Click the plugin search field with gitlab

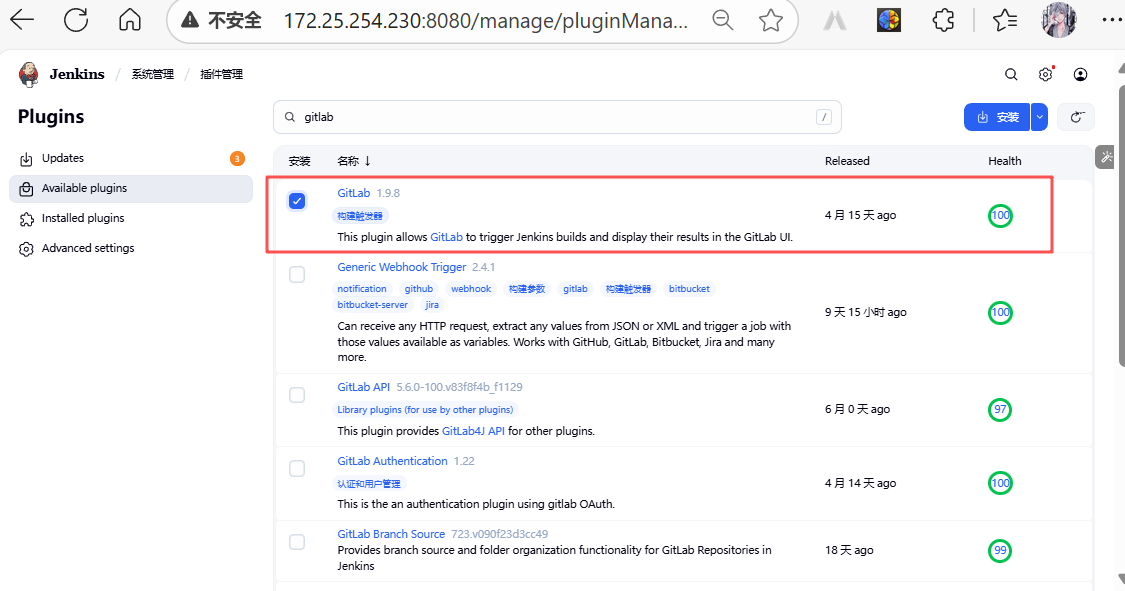coord(557,117)
